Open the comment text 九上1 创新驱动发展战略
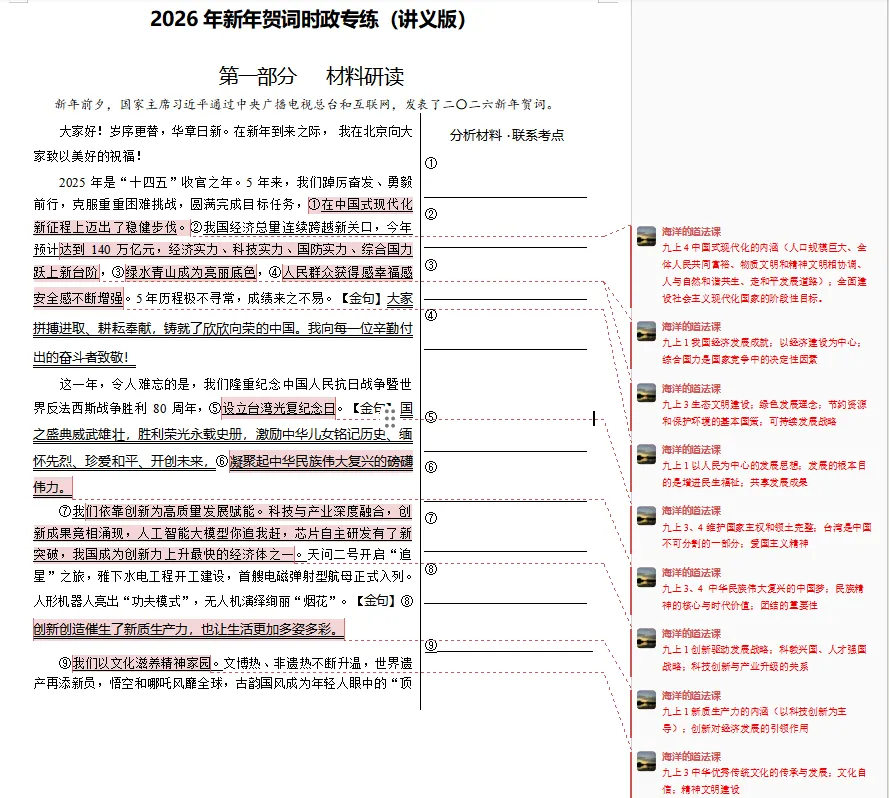 (x=764, y=658)
